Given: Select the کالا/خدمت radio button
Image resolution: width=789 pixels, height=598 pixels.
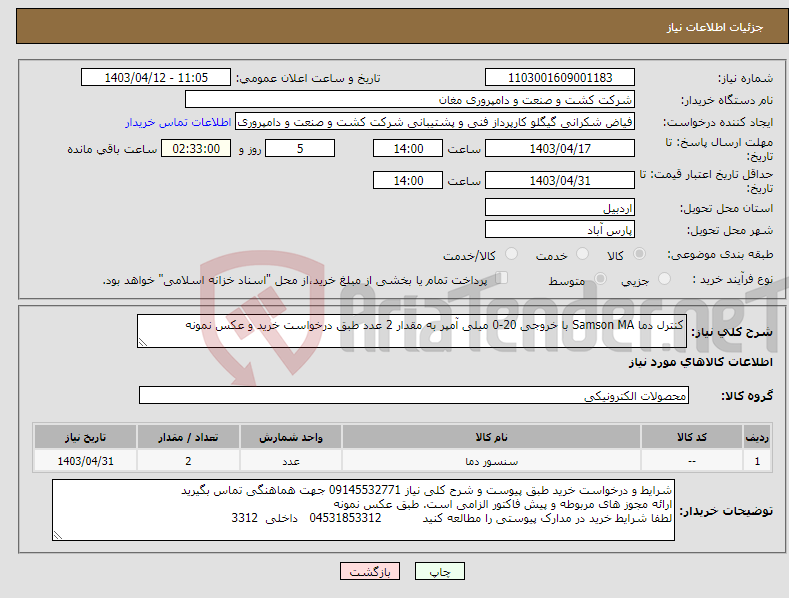Looking at the screenshot, I should click(511, 254).
